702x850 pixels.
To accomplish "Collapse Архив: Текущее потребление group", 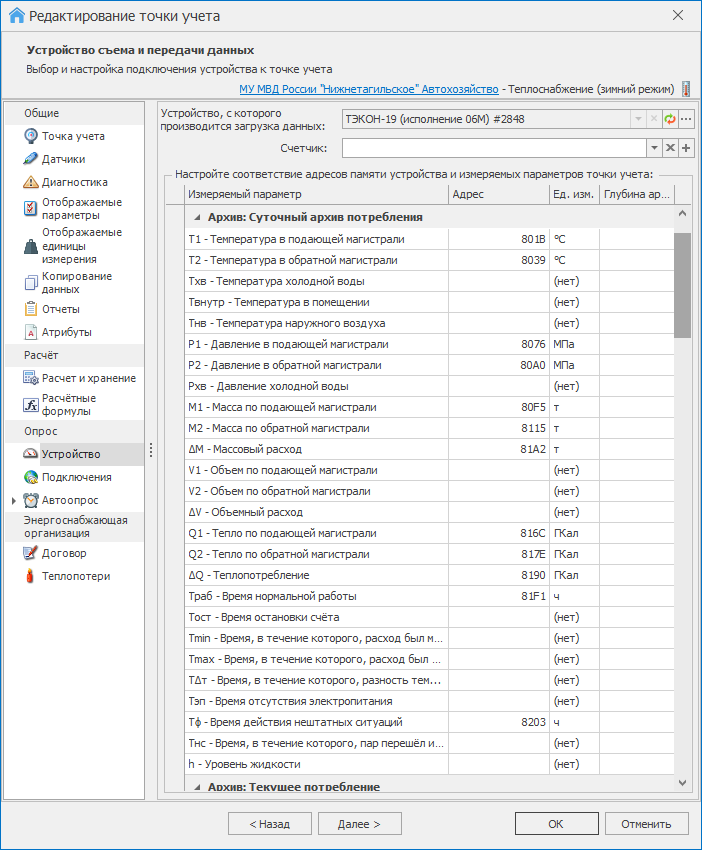I will point(197,787).
